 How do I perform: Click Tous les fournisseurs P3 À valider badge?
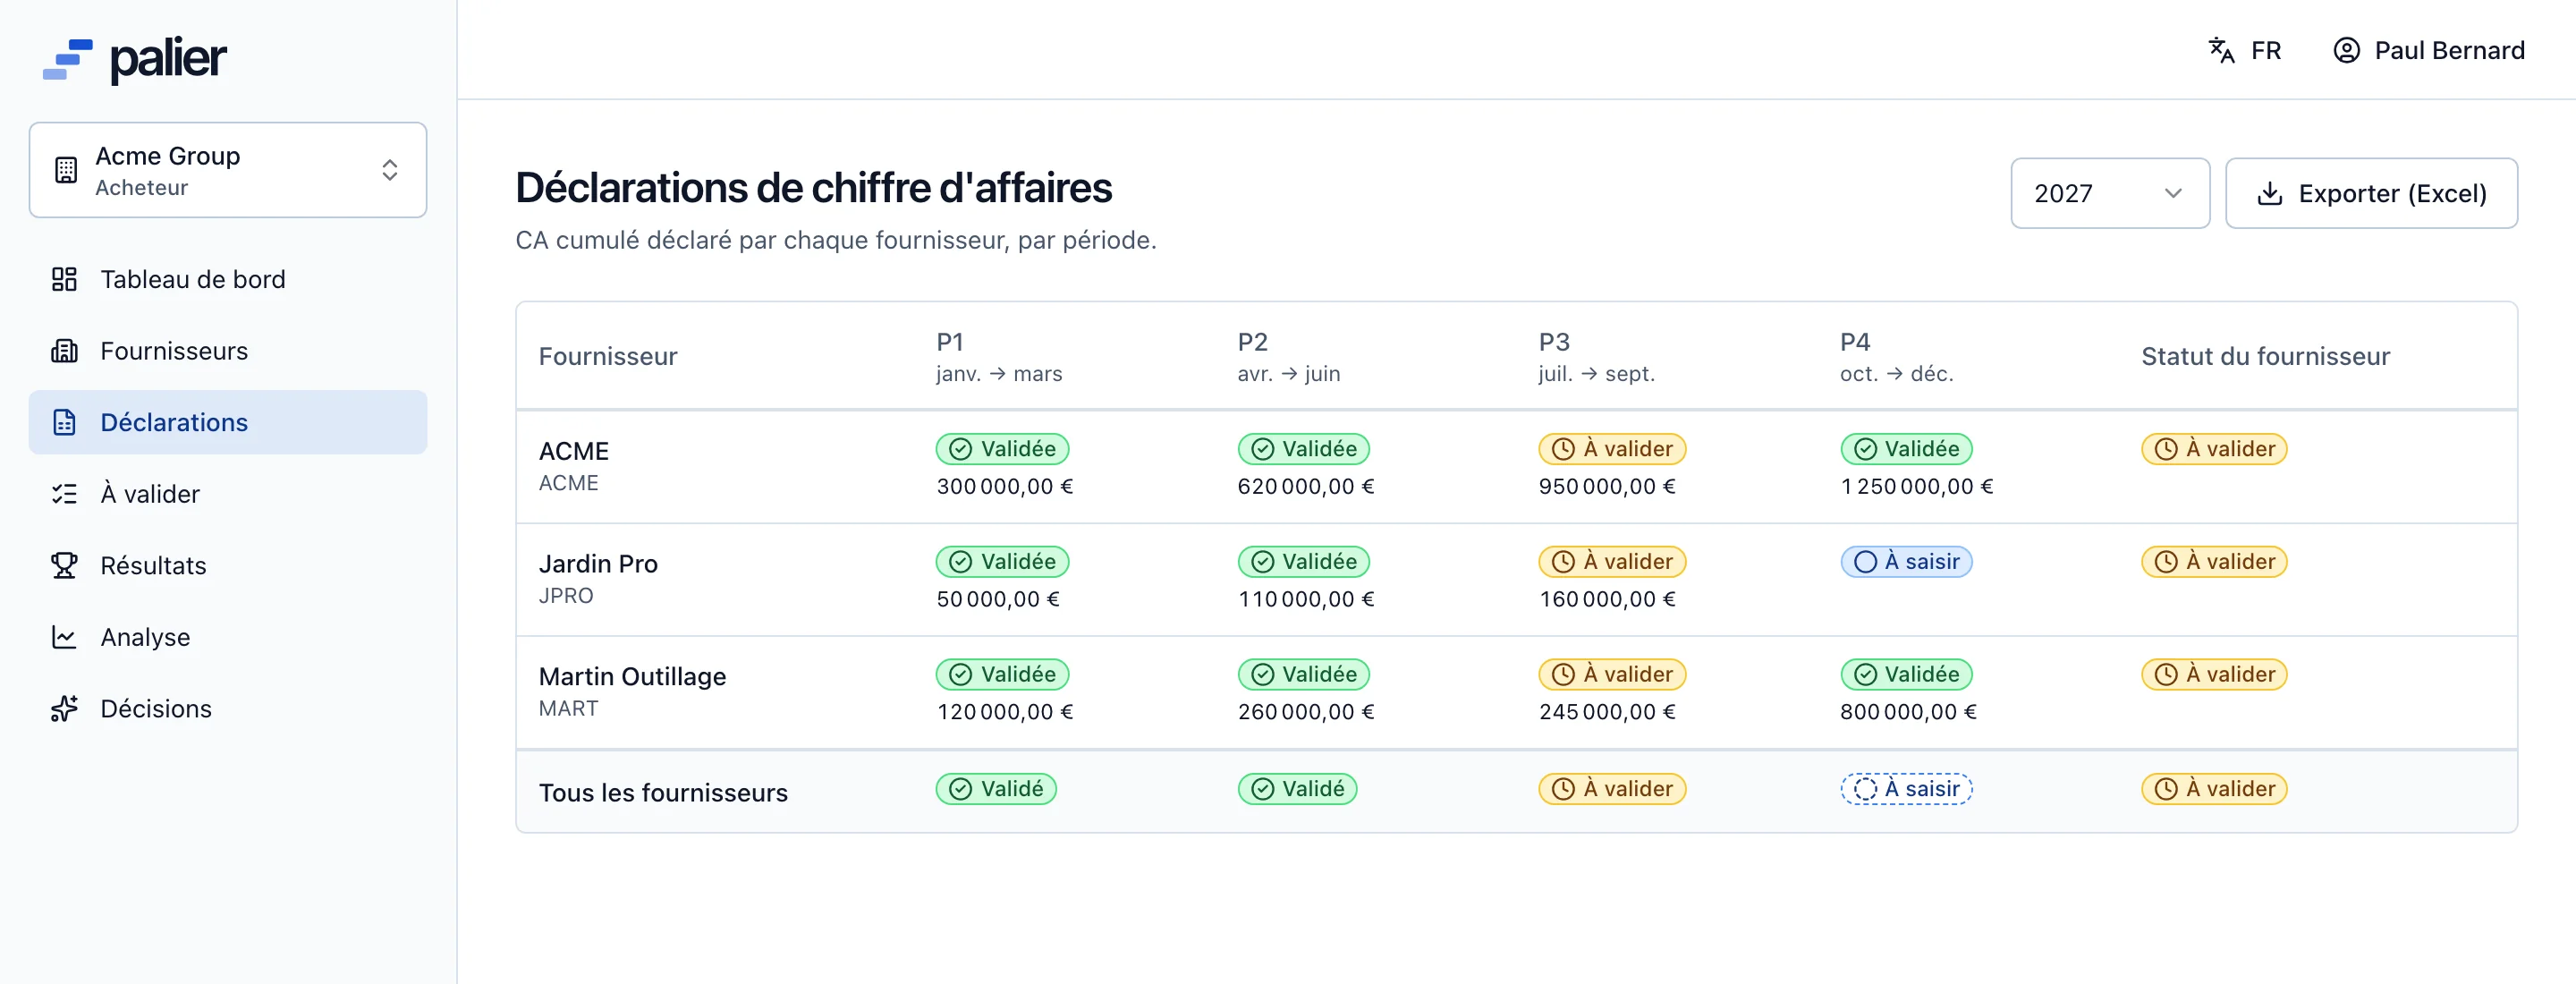click(1612, 789)
